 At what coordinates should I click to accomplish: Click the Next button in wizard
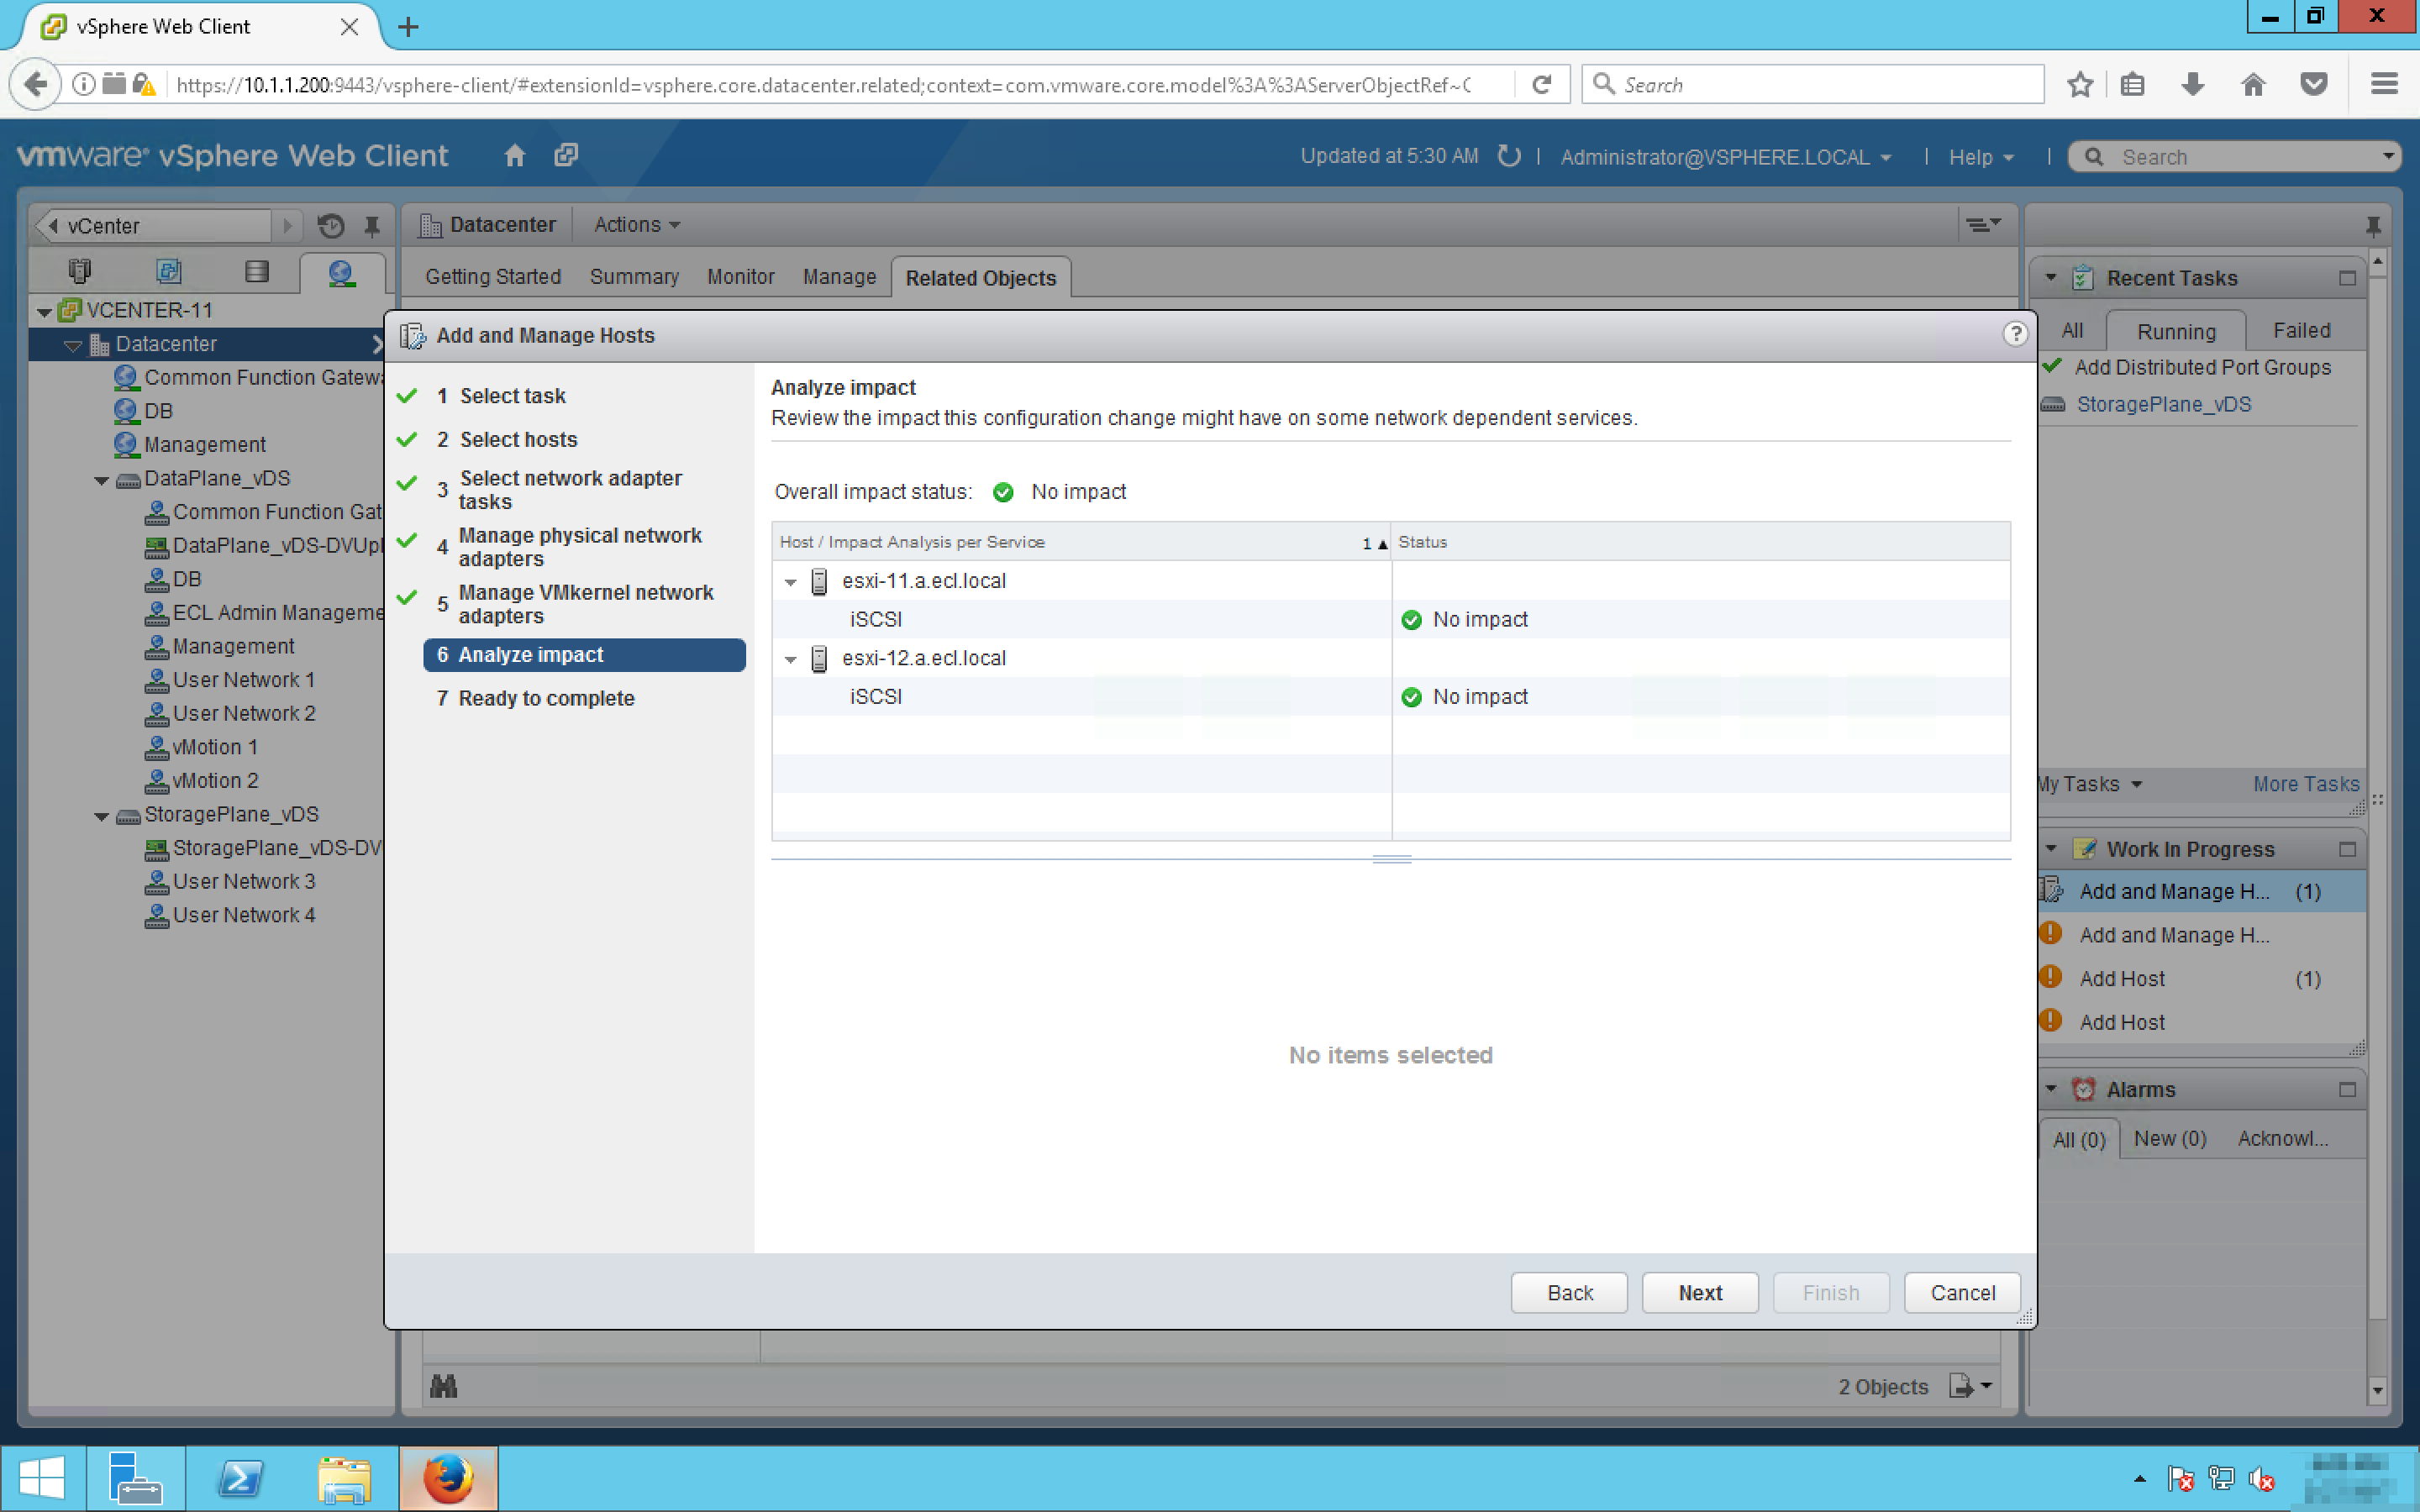click(x=1699, y=1292)
